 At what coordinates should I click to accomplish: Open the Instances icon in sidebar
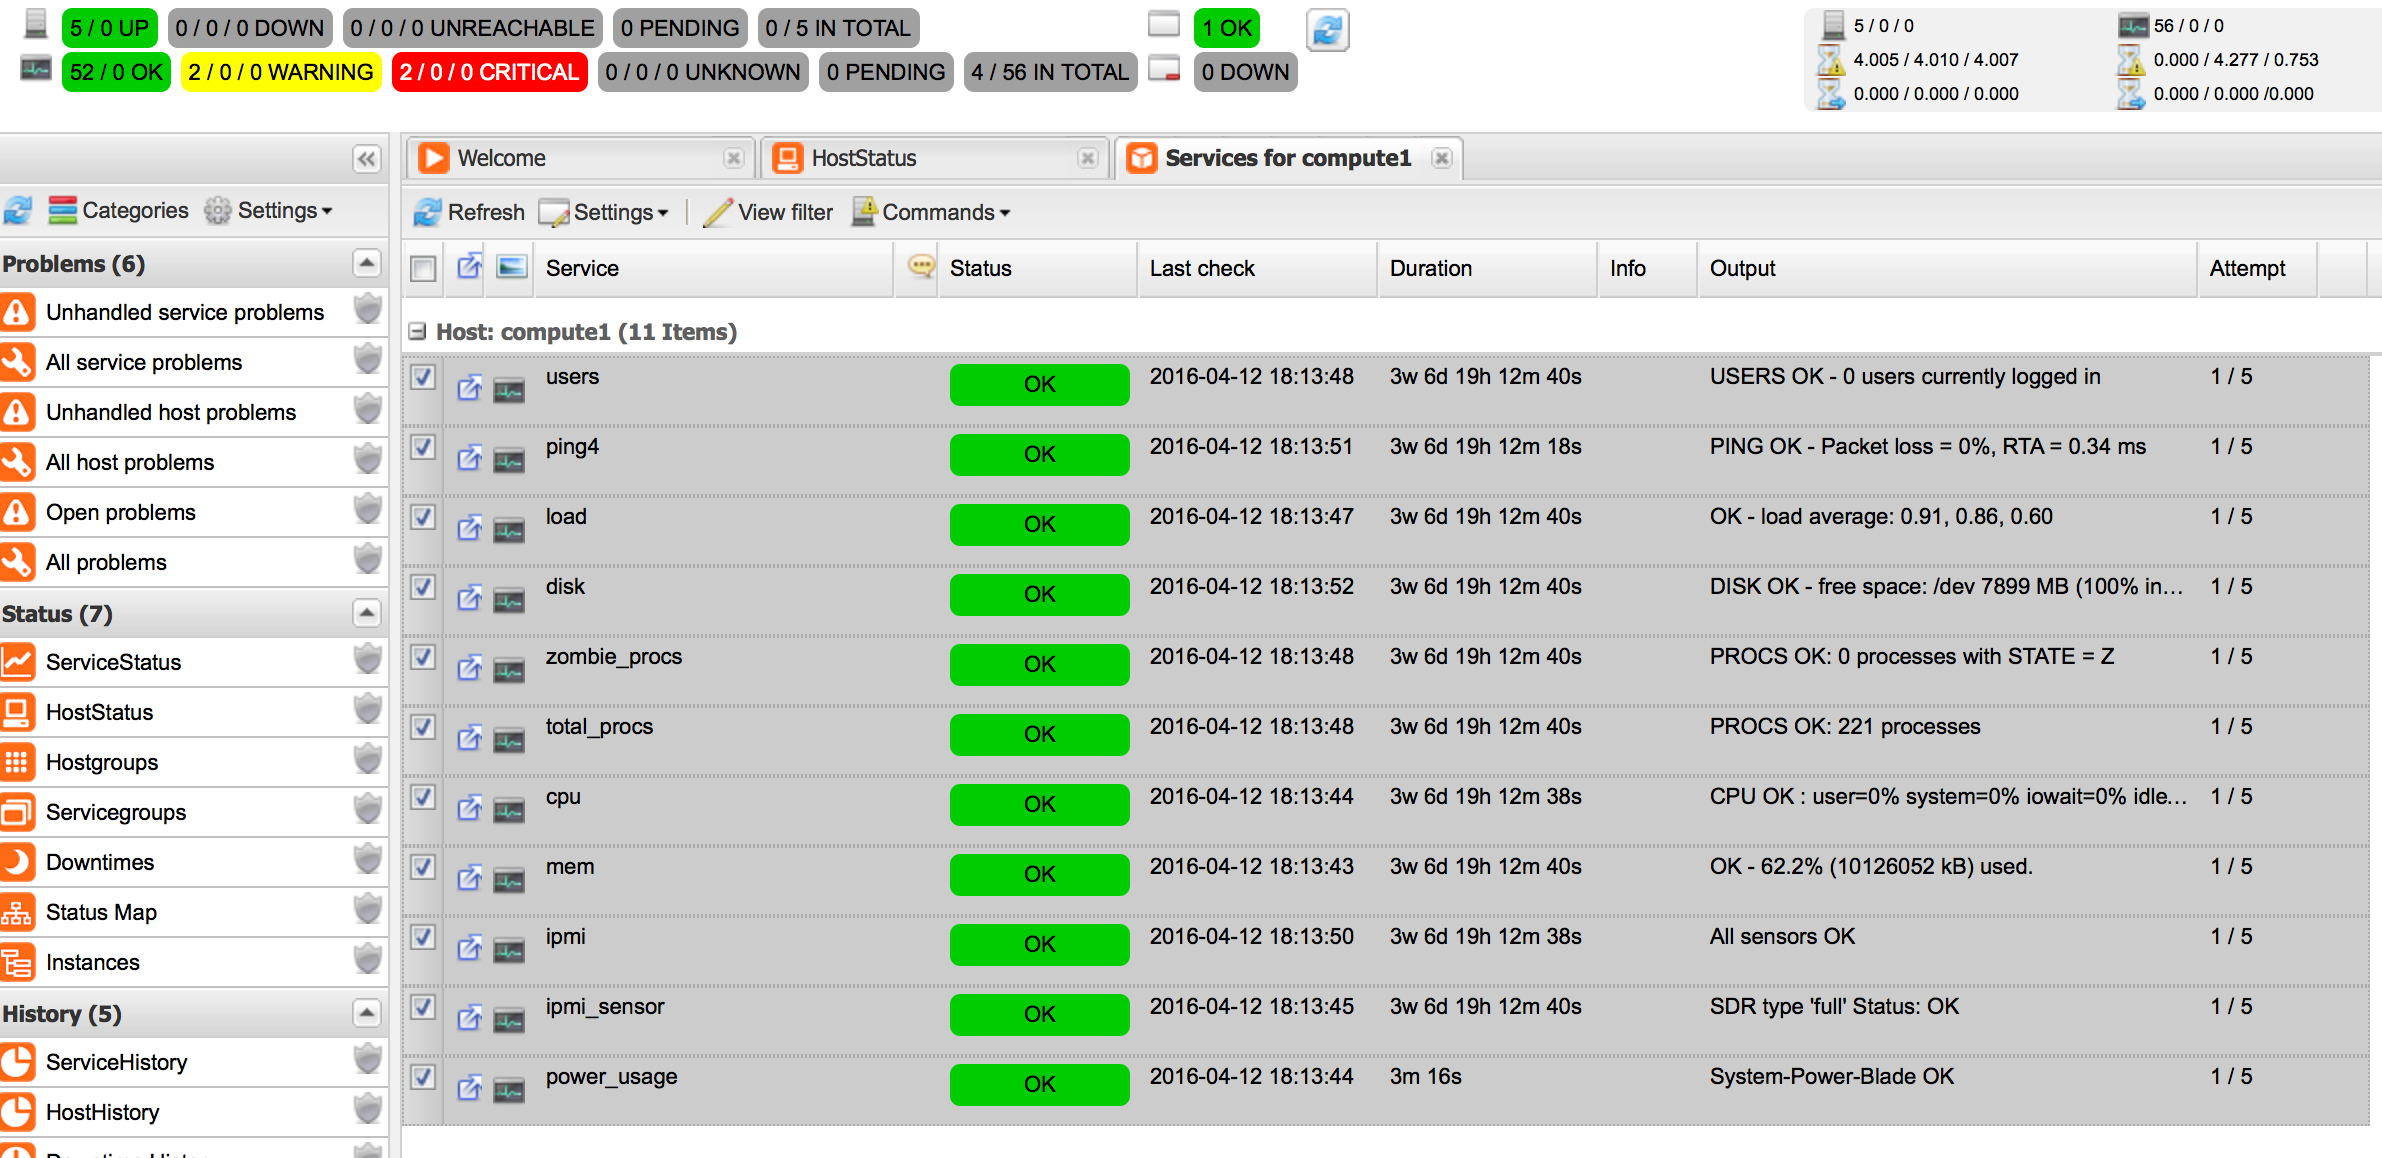(18, 962)
